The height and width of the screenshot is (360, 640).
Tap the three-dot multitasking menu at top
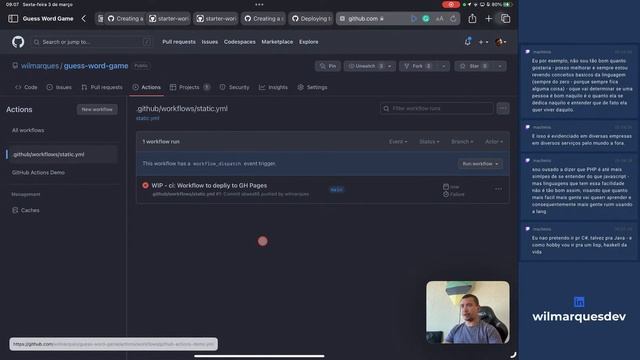[x=259, y=4]
